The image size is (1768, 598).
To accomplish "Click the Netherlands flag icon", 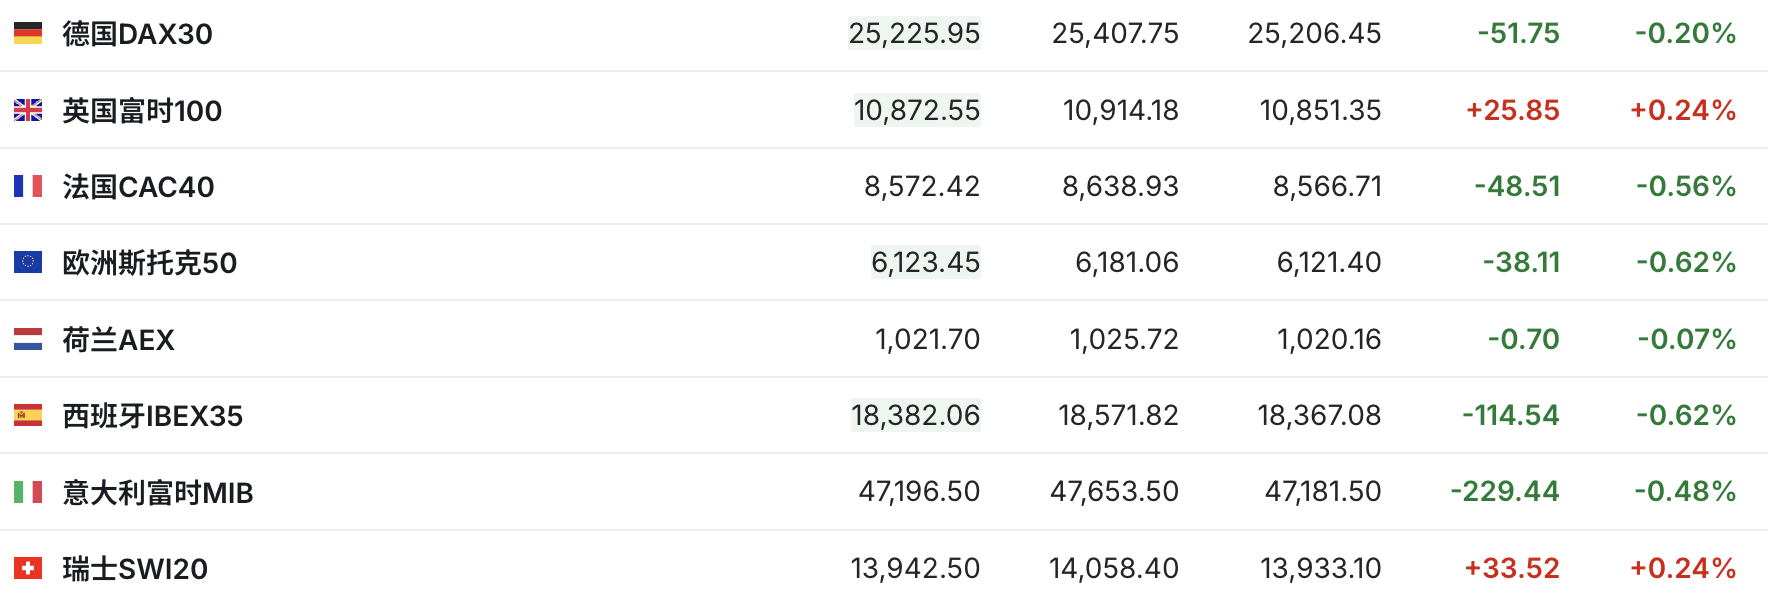I will click(28, 339).
